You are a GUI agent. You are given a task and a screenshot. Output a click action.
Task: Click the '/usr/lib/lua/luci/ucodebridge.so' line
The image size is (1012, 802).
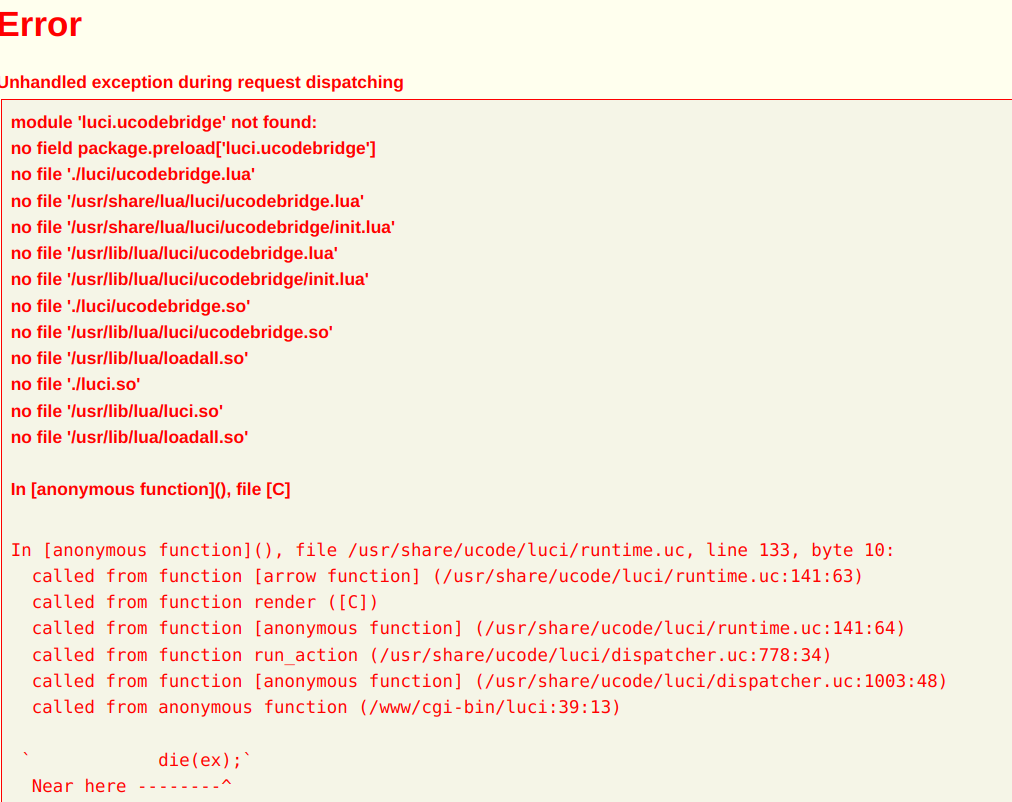pyautogui.click(x=172, y=332)
